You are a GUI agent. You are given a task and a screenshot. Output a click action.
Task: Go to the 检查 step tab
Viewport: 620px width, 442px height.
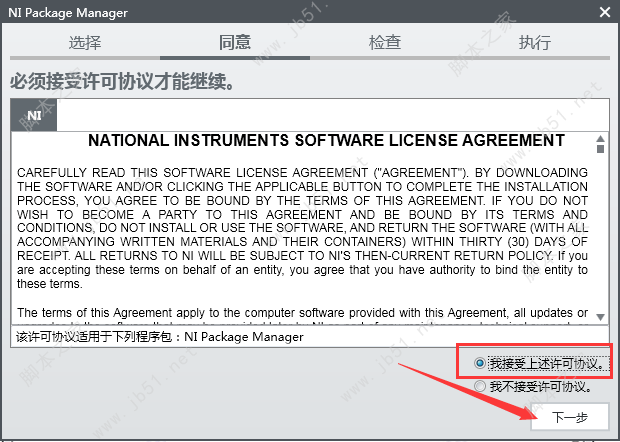point(385,42)
